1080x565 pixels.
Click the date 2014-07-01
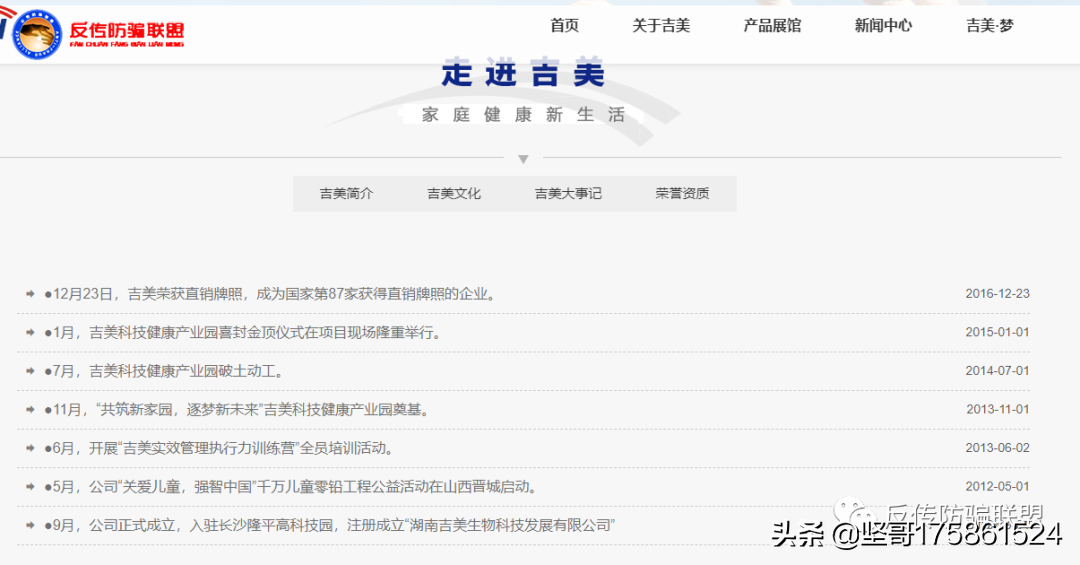tap(997, 371)
